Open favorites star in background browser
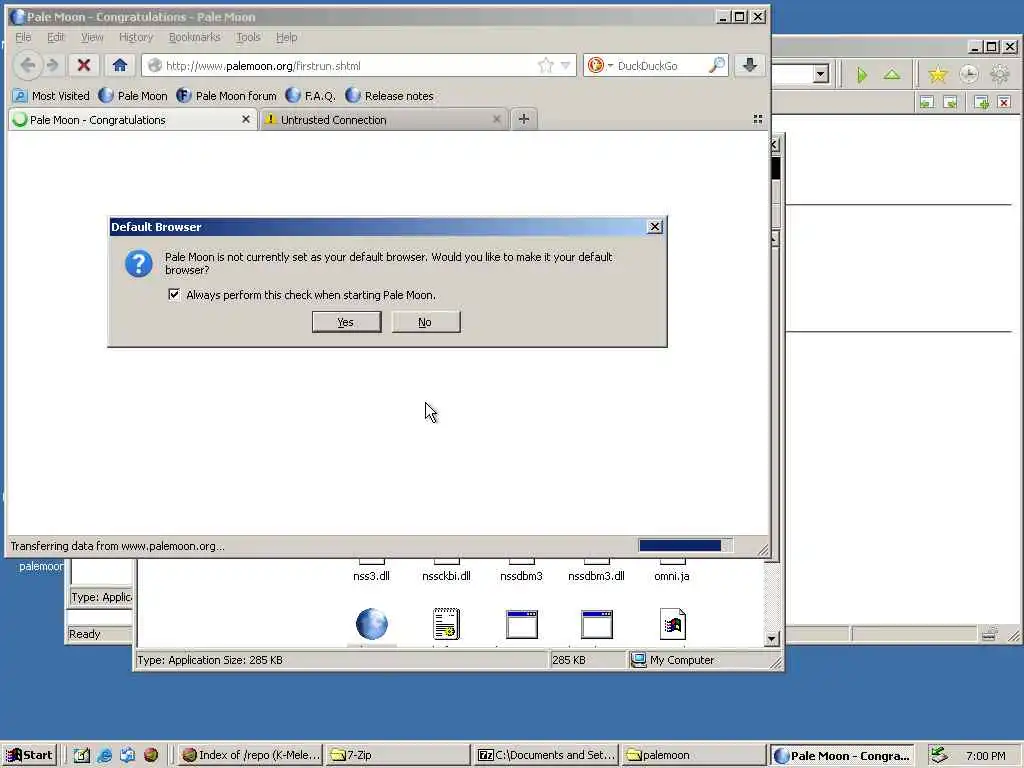 coord(938,74)
